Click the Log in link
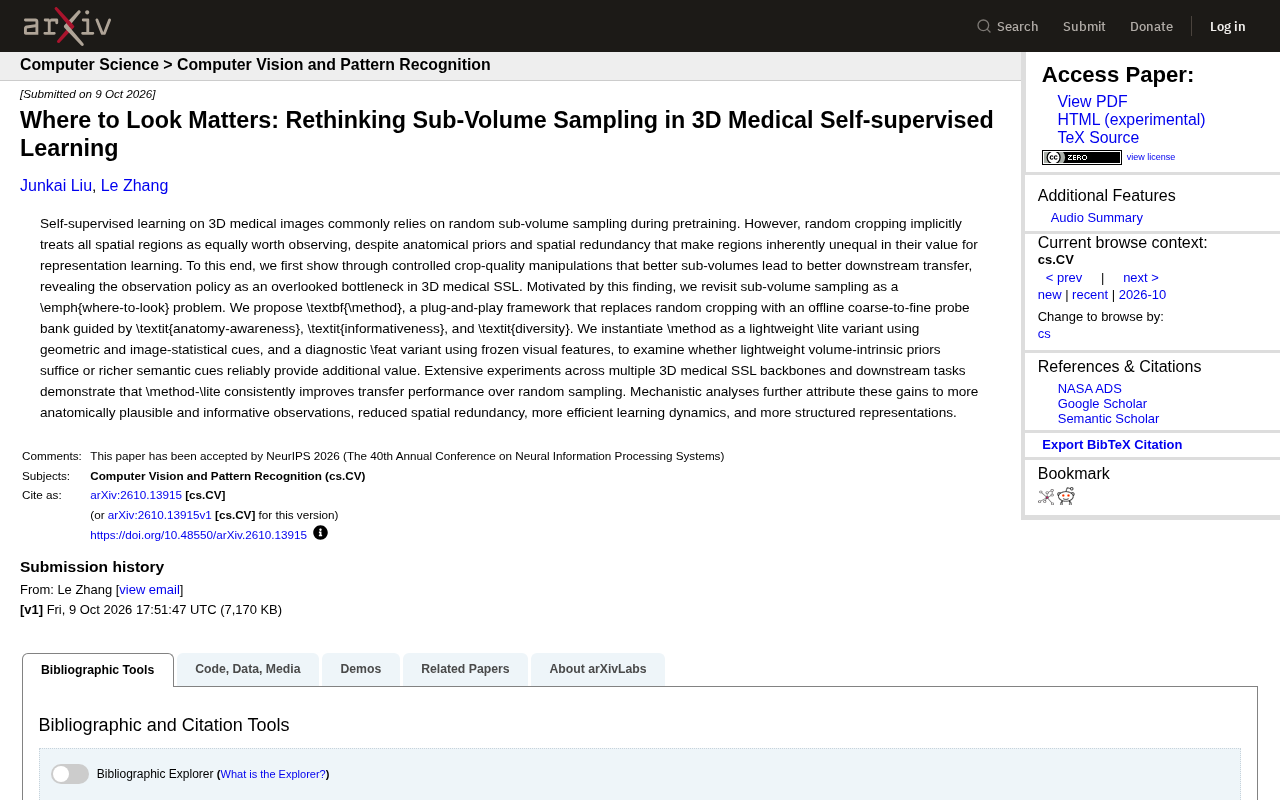This screenshot has height=800, width=1280. pyautogui.click(x=1227, y=26)
